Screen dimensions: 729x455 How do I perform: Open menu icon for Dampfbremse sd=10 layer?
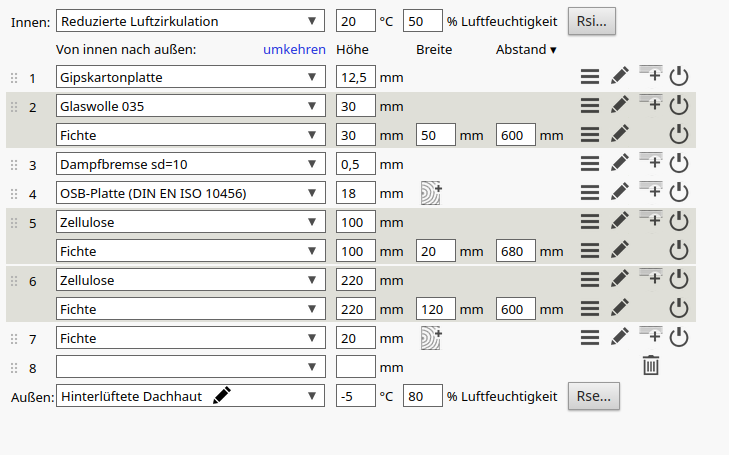tap(590, 164)
